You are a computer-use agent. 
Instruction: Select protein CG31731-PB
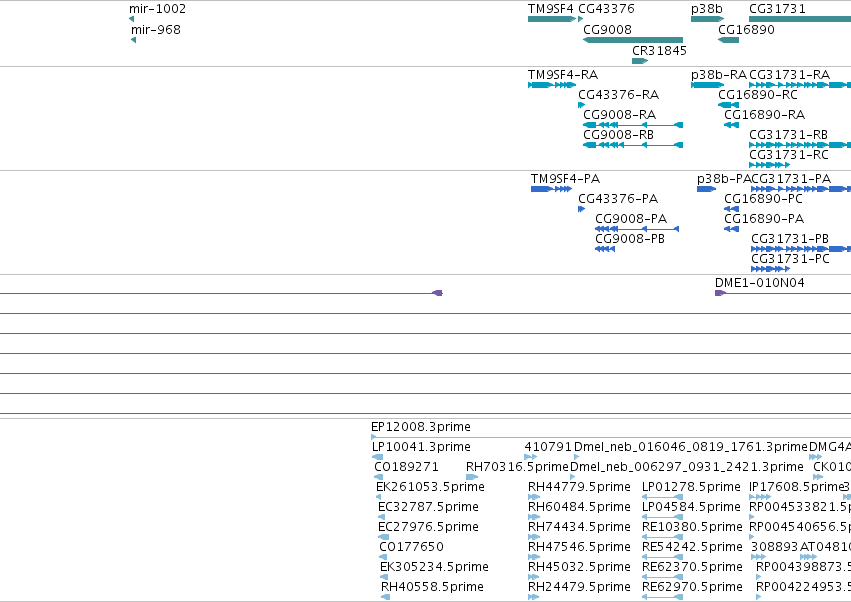tap(801, 249)
